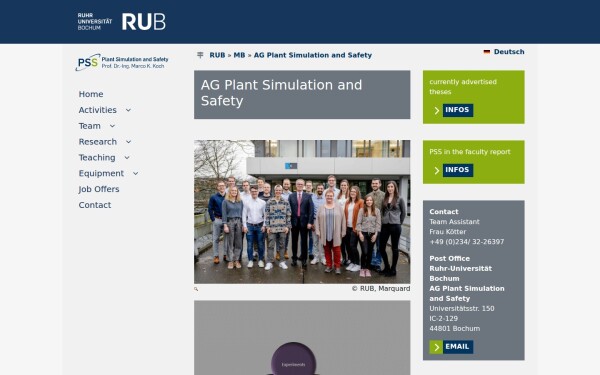This screenshot has width=600, height=375.
Task: Go to the Home menu item
Action: point(91,94)
